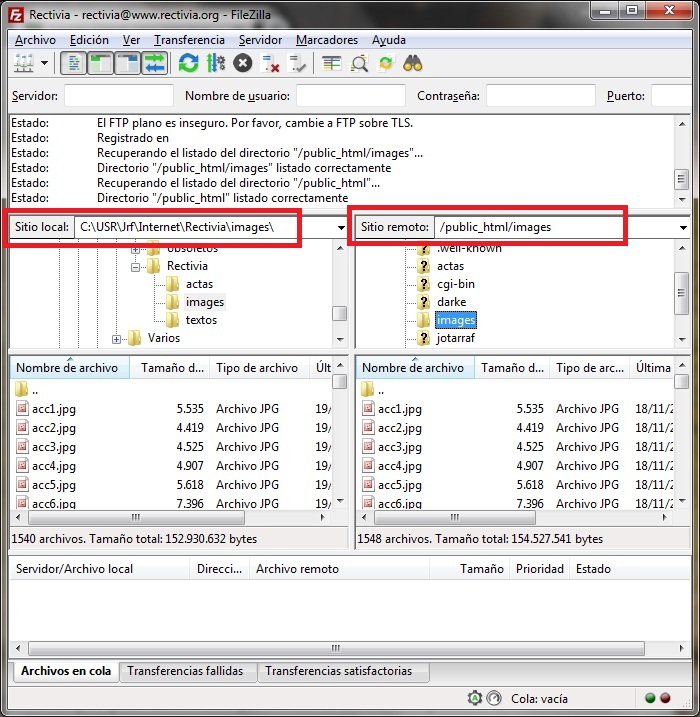Open the Site Manager icon
This screenshot has height=717, width=700.
(x=23, y=63)
